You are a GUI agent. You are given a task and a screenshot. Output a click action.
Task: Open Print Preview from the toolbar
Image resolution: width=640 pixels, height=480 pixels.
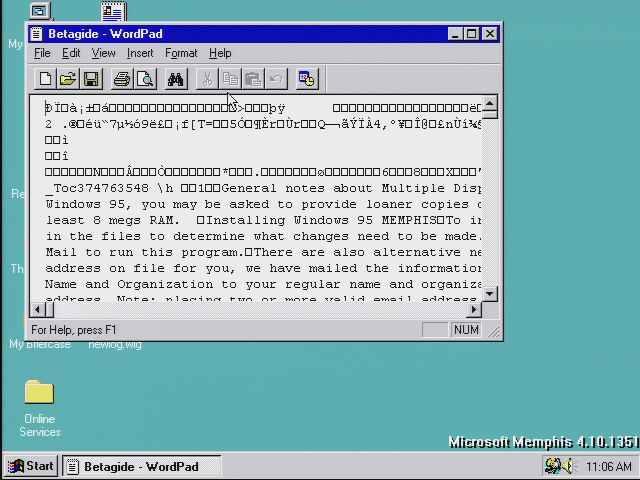(x=145, y=79)
